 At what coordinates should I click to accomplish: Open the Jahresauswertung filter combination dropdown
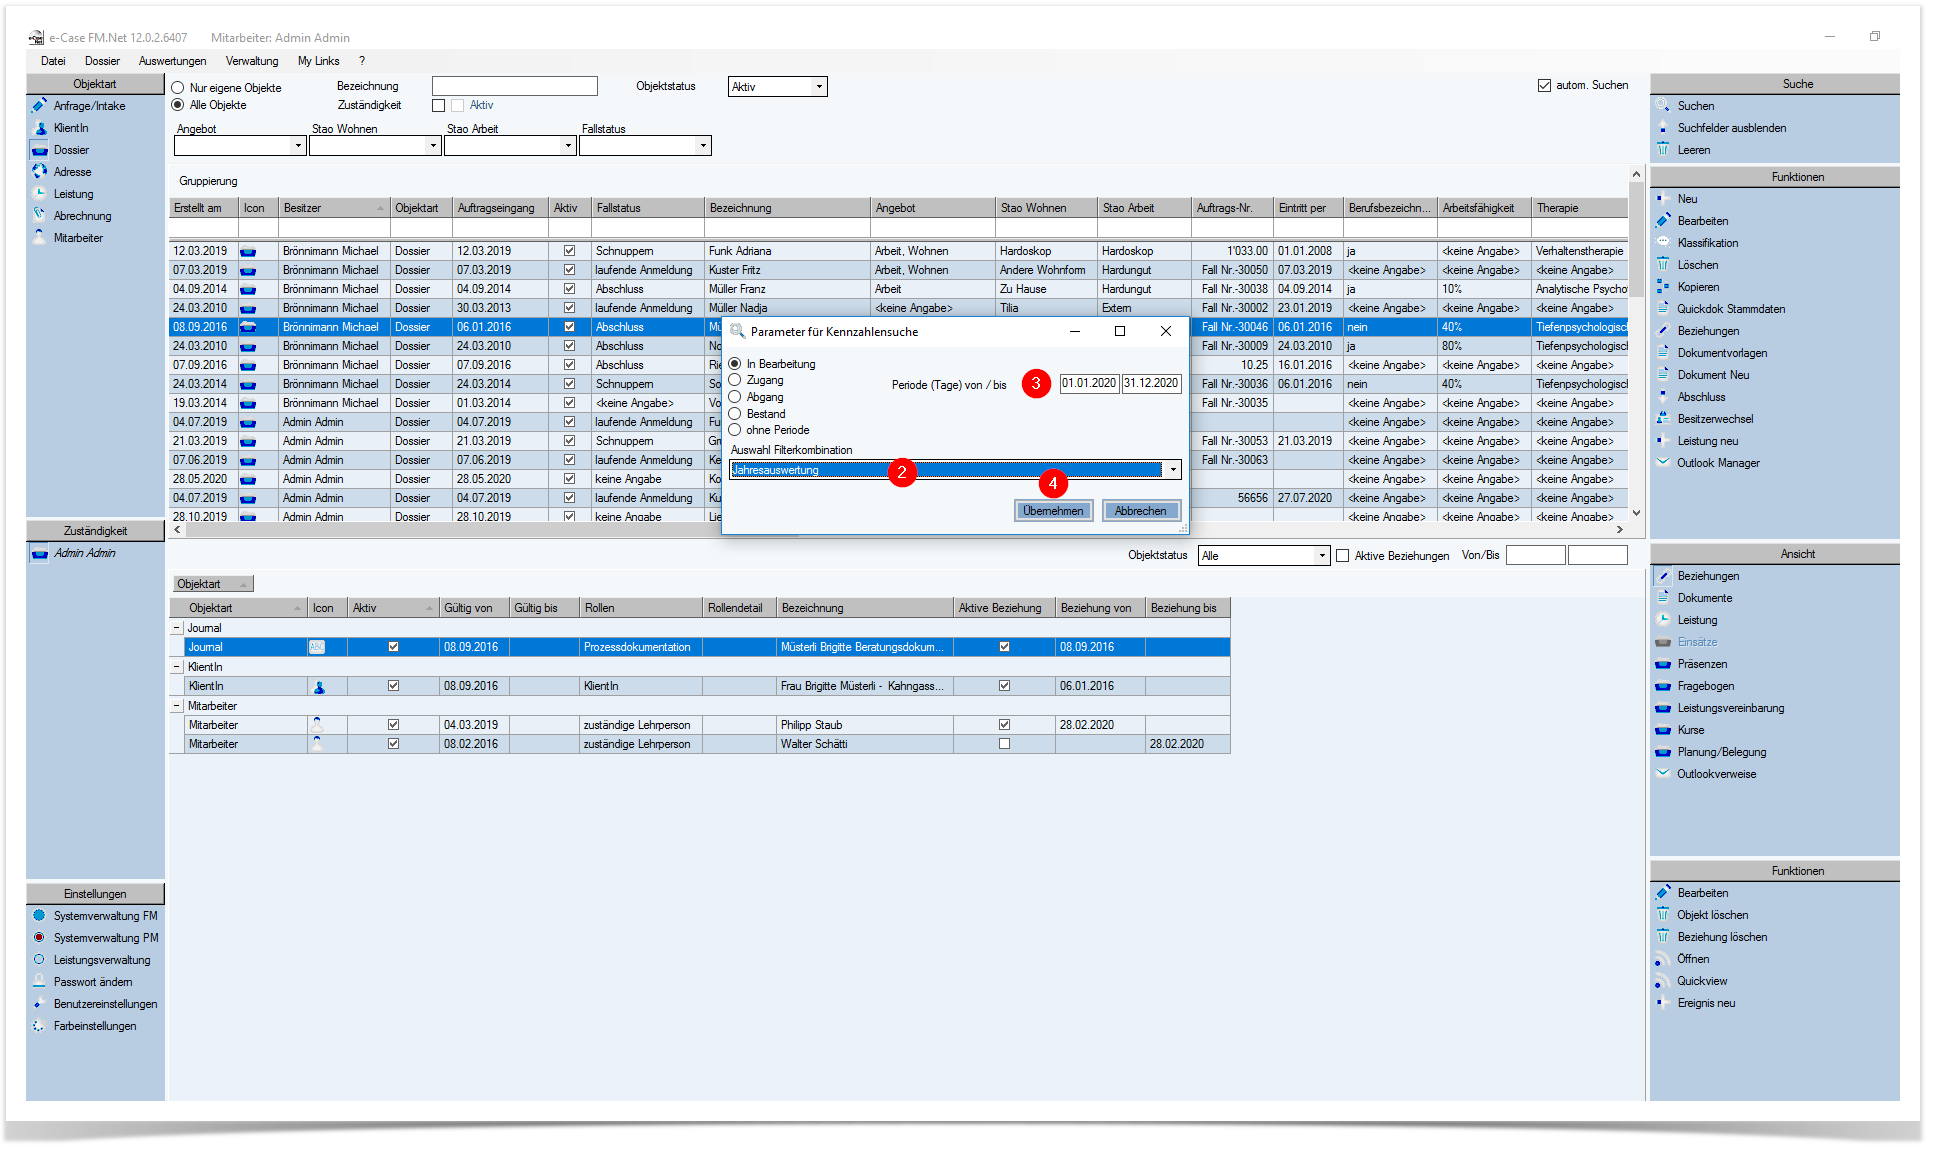[x=1173, y=470]
